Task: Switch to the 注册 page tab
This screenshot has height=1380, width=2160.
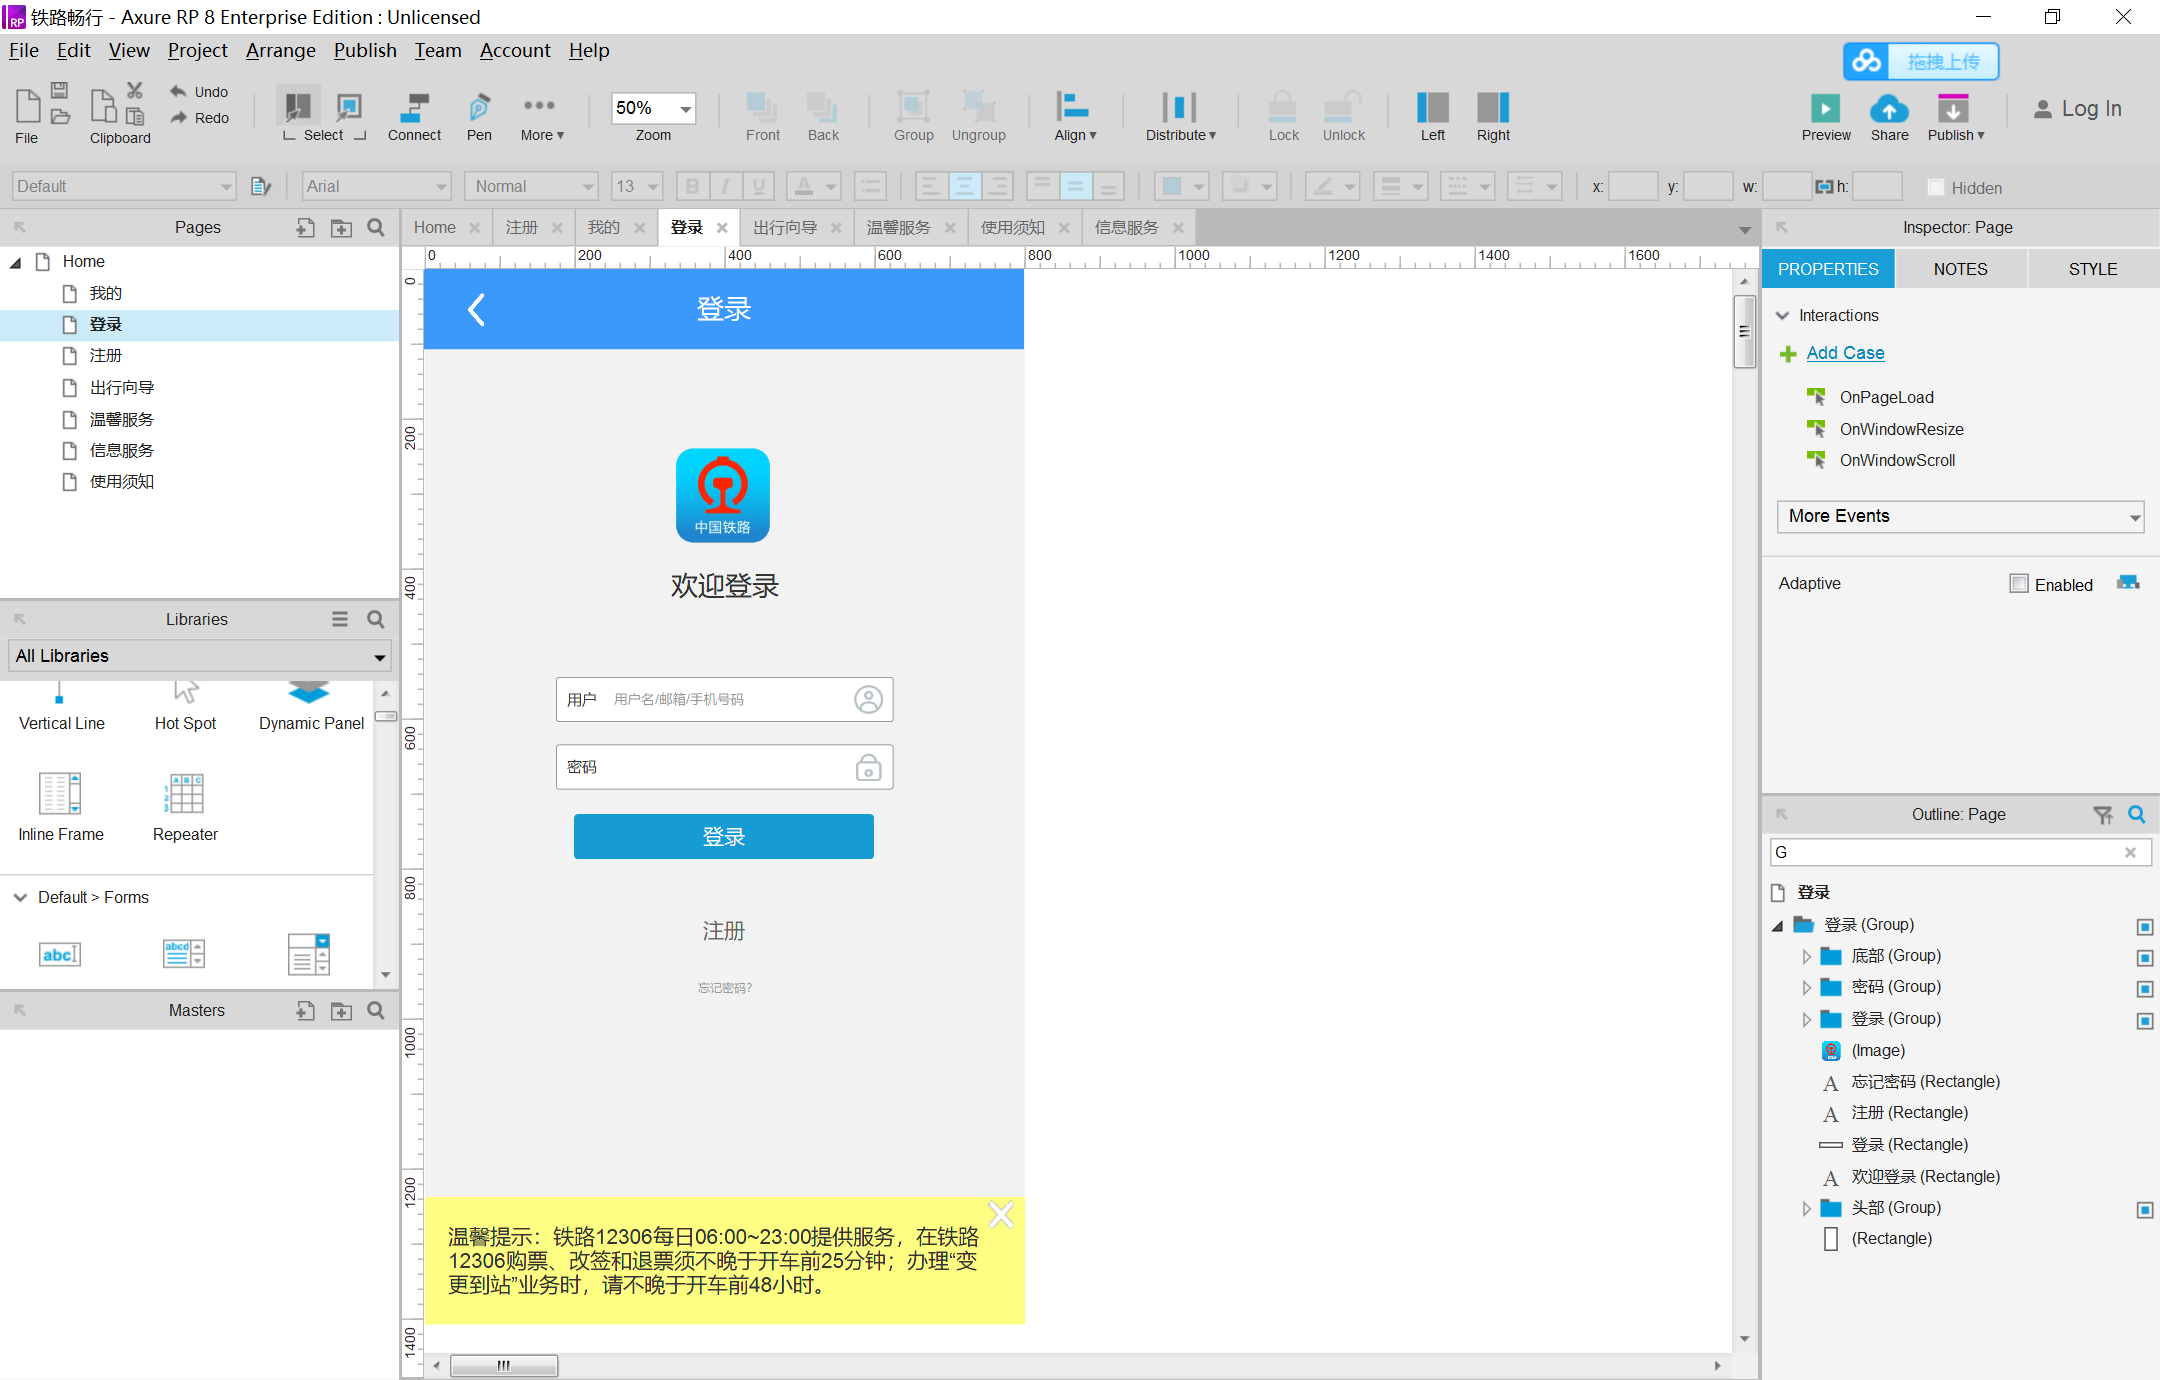Action: coord(523,227)
